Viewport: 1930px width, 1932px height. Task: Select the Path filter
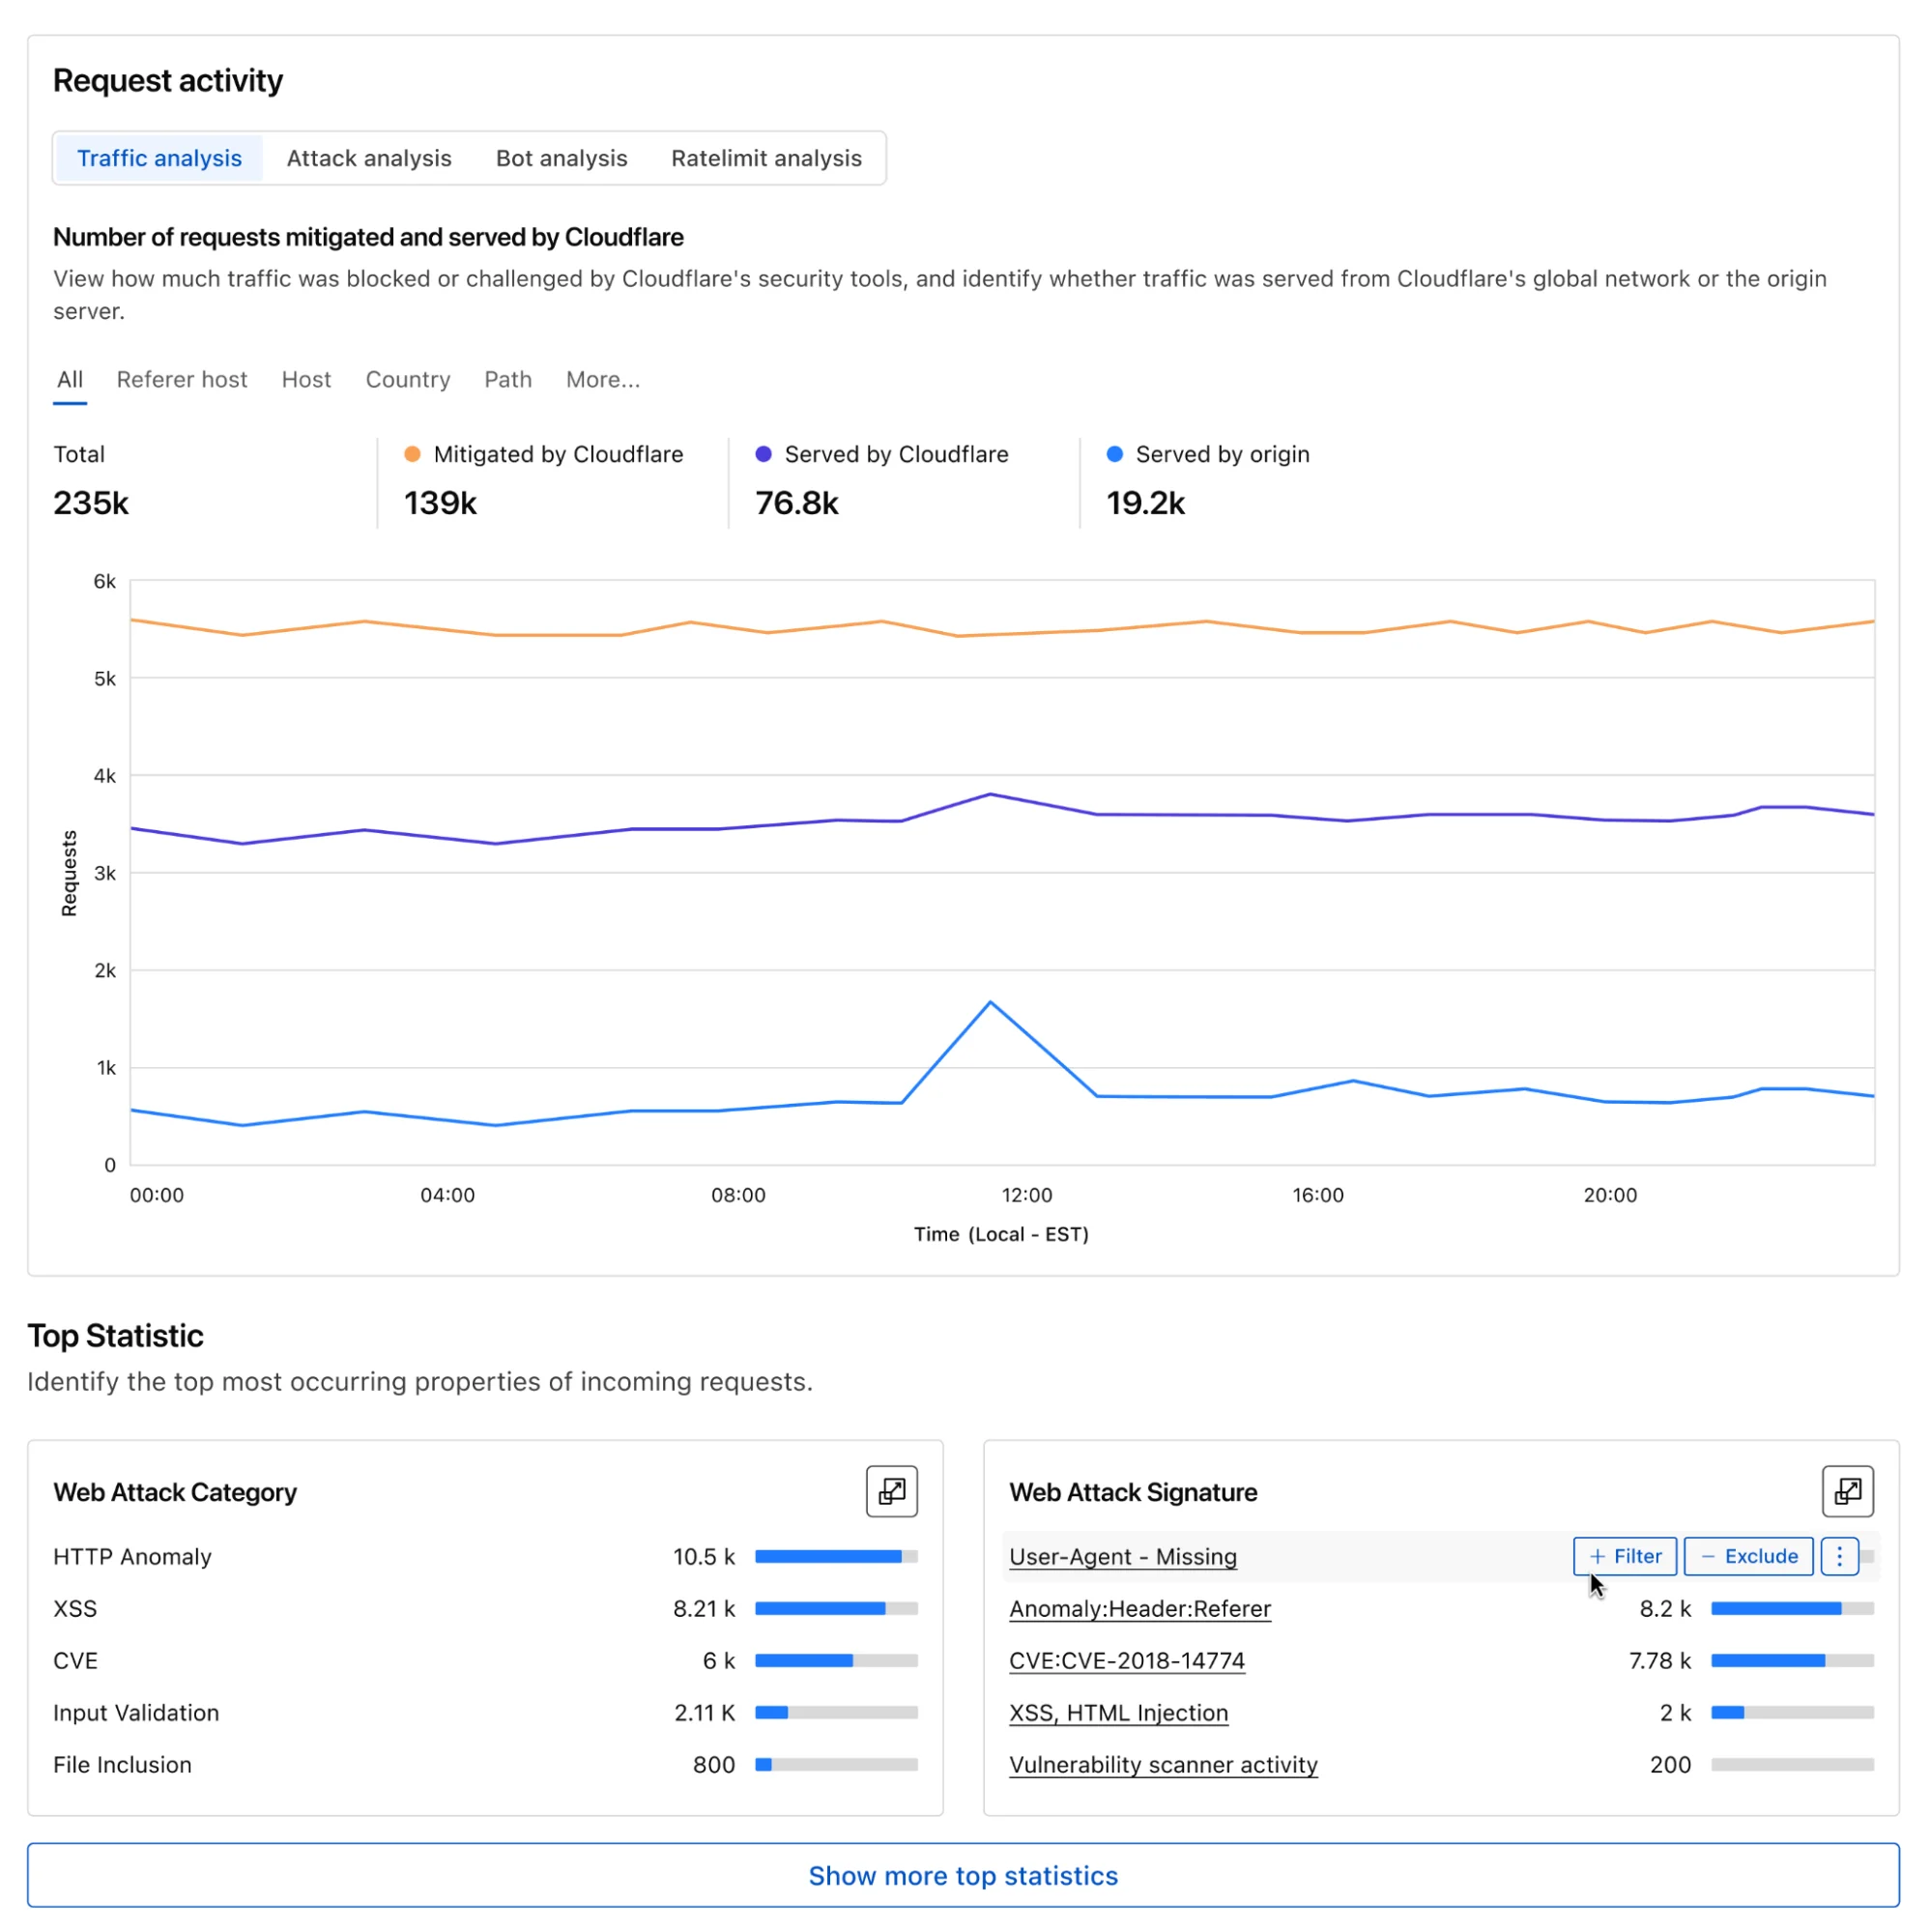(507, 380)
